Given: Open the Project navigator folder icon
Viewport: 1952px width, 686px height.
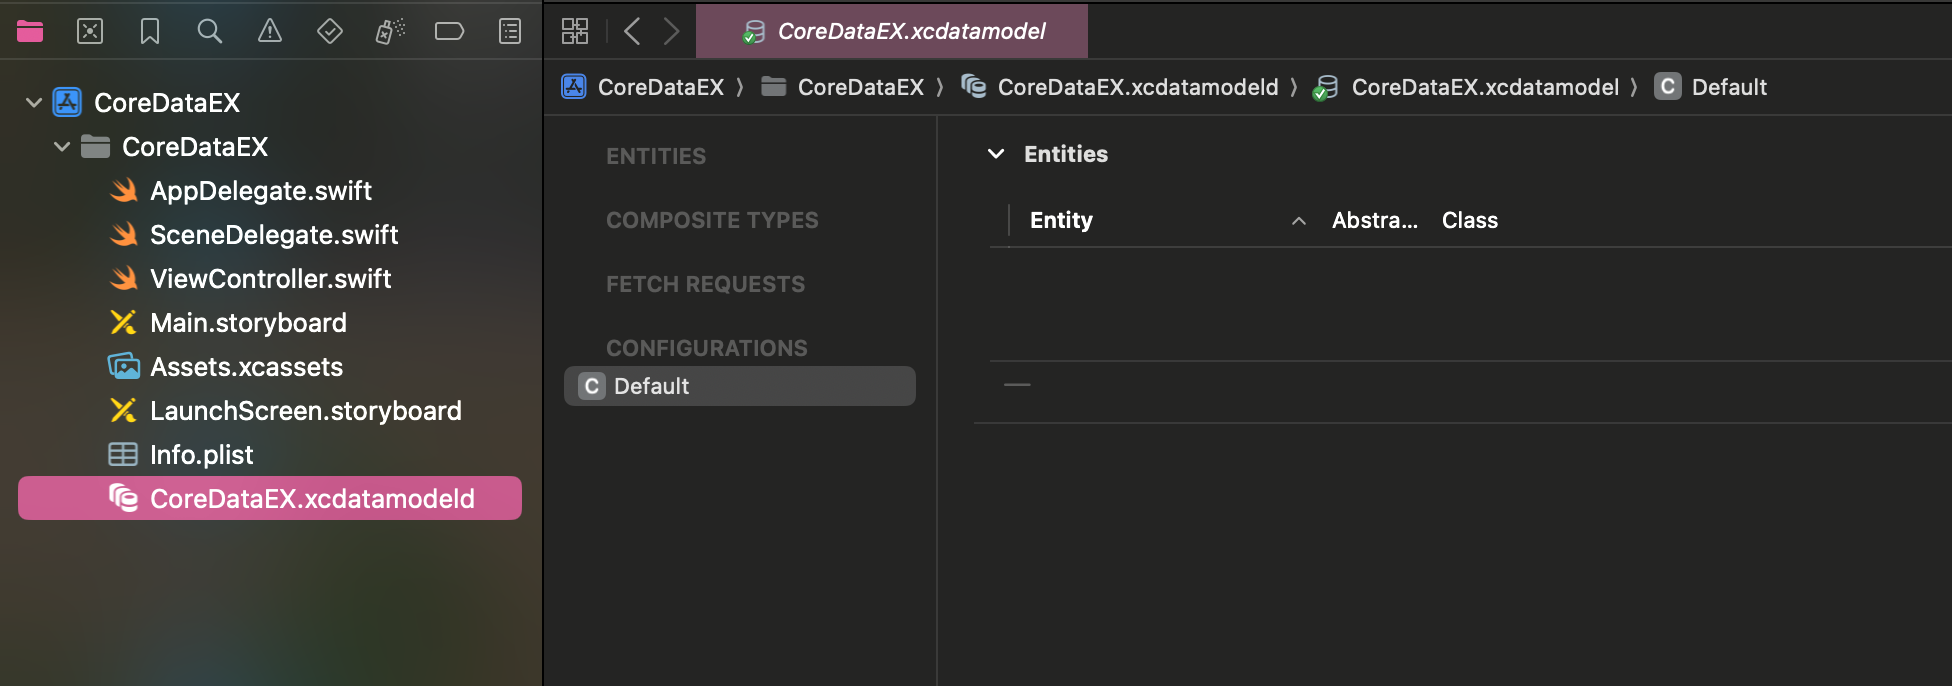Looking at the screenshot, I should pos(30,31).
